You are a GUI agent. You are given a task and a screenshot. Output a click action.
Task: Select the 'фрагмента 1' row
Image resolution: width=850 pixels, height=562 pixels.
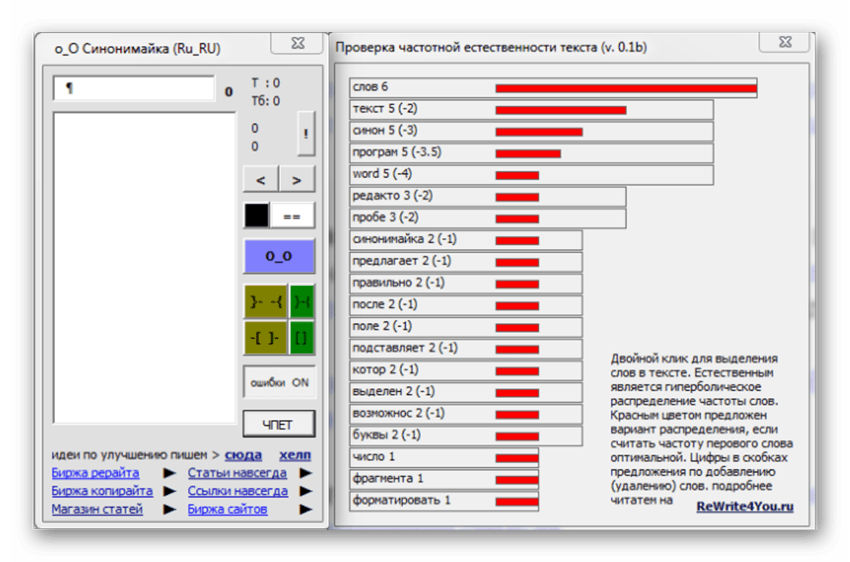point(444,479)
